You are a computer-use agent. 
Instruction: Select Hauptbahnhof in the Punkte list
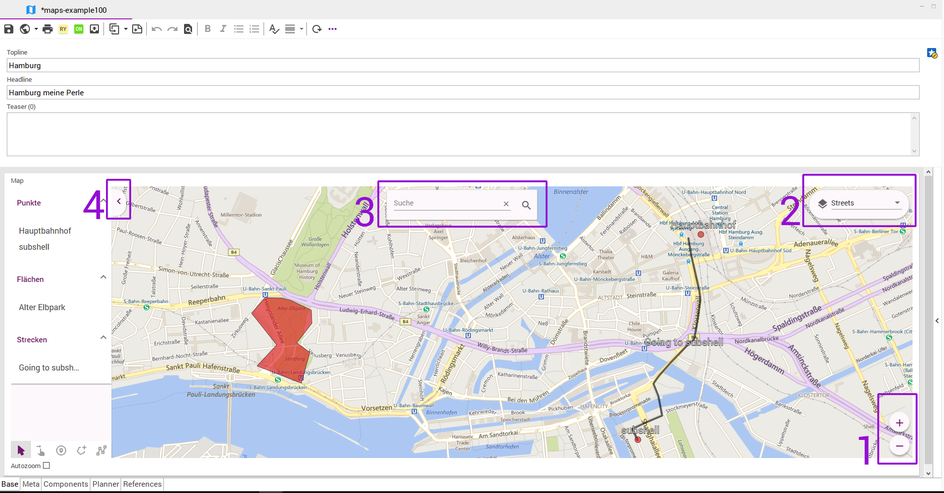pos(45,231)
